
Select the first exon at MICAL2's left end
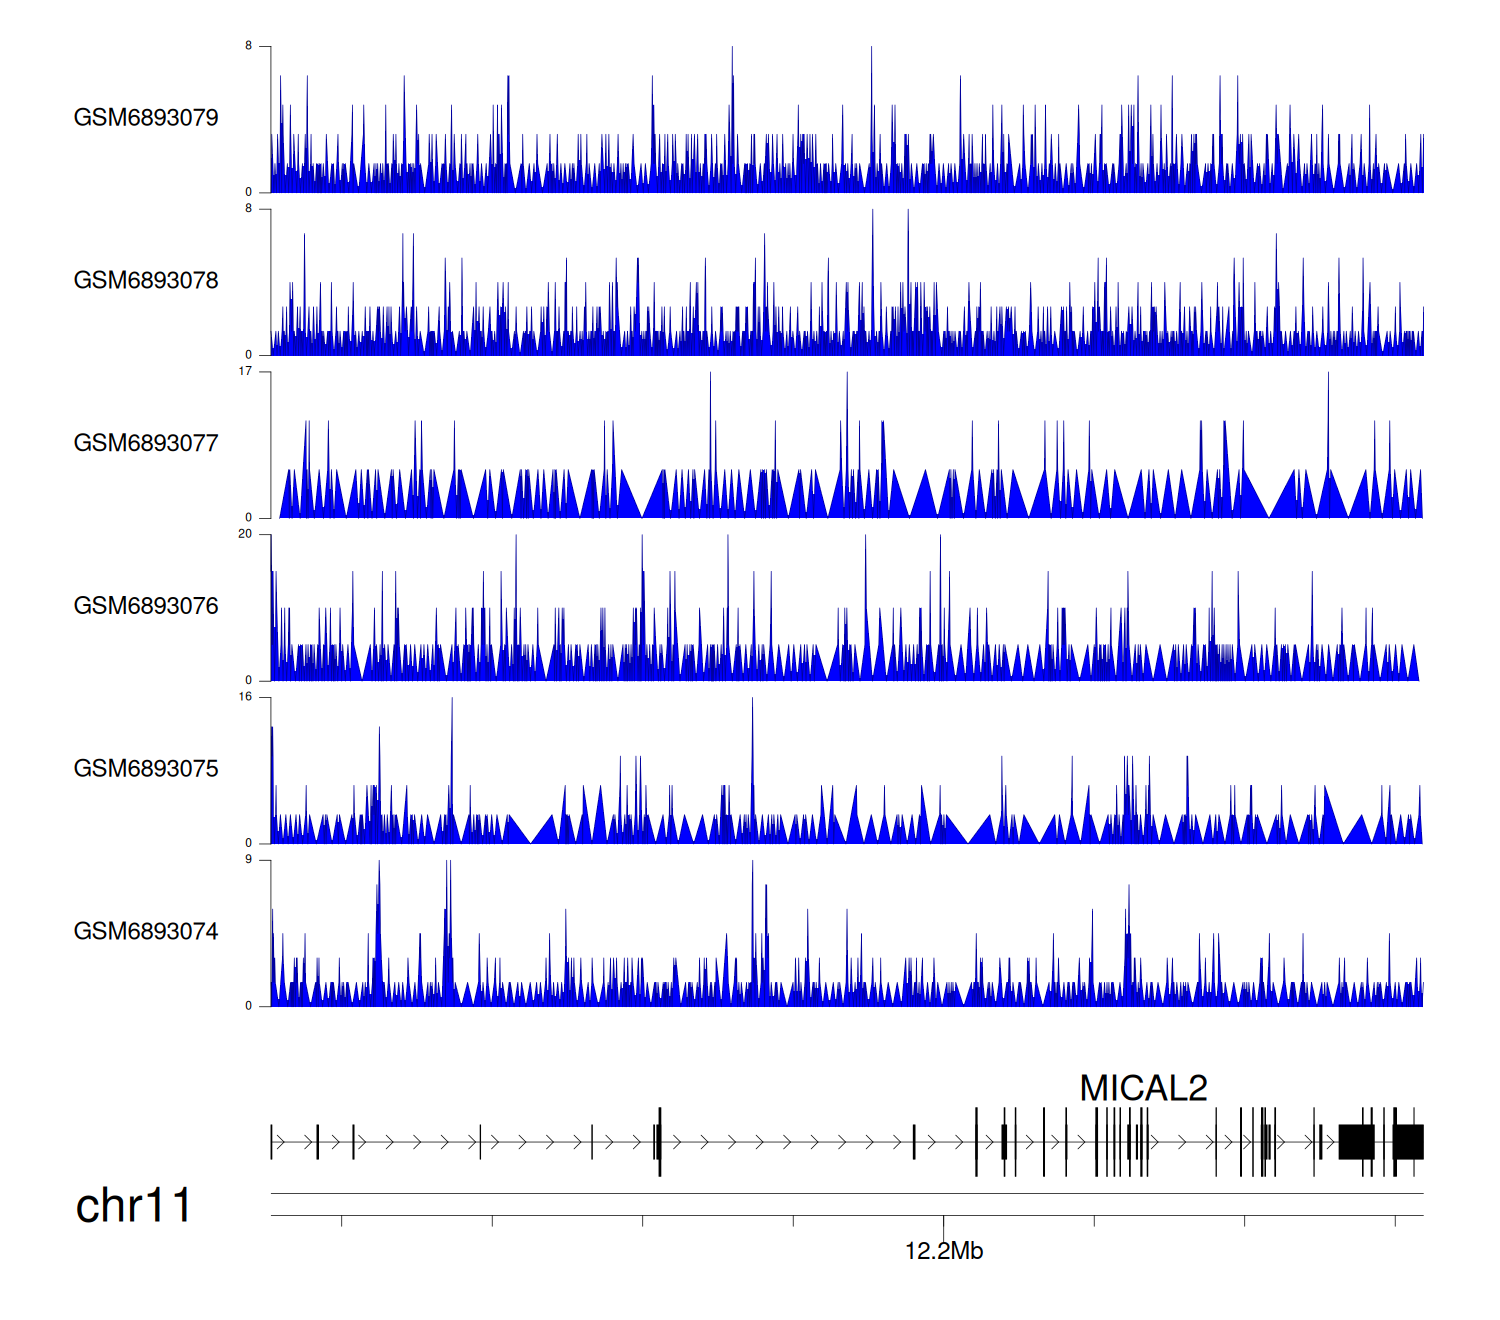click(271, 1142)
